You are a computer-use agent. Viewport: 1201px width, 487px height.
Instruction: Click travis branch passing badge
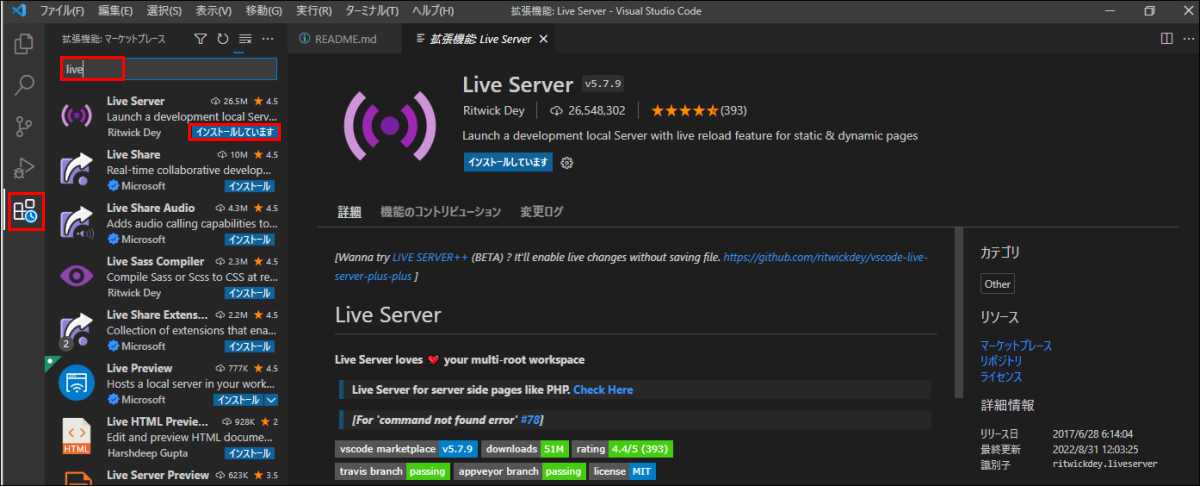click(x=392, y=471)
